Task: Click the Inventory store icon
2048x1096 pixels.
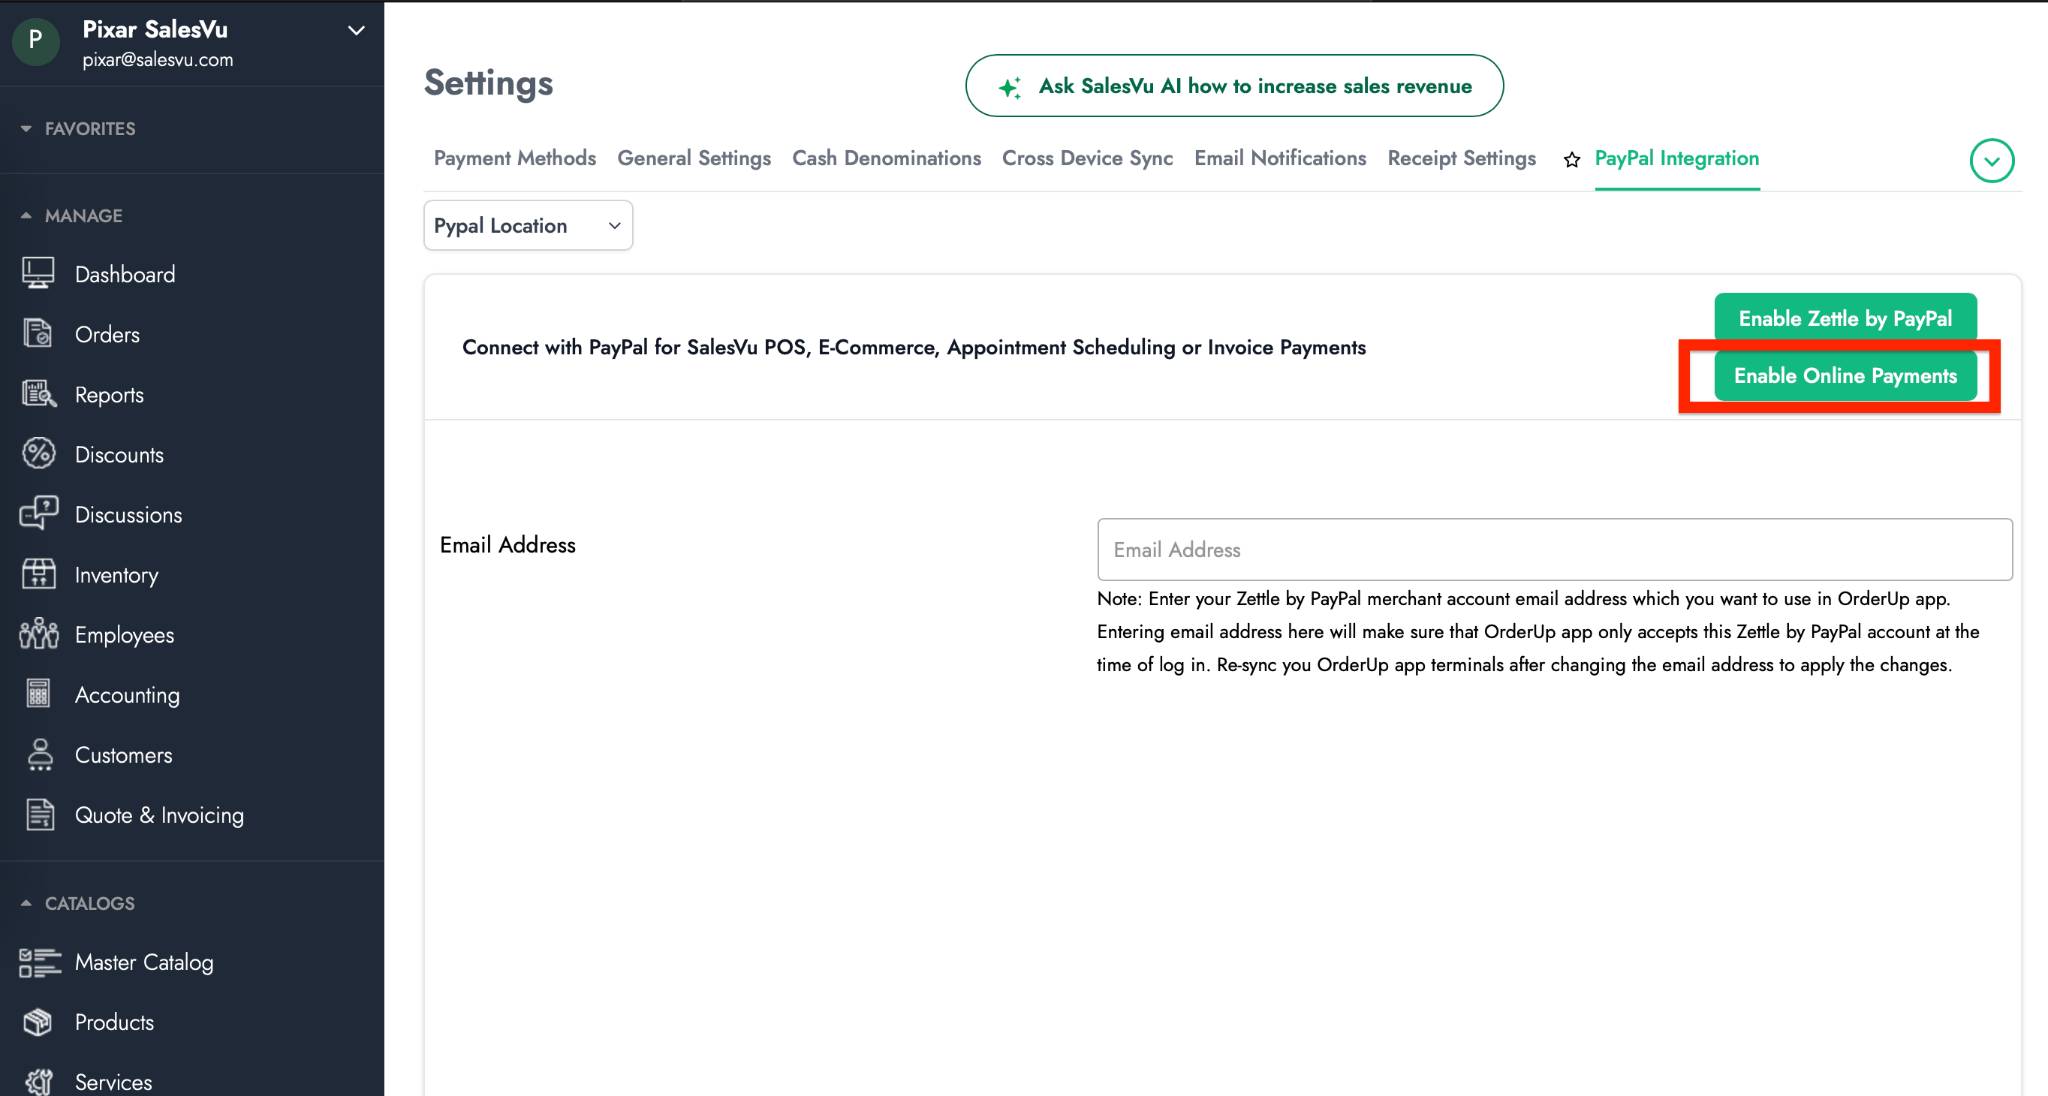Action: 39,574
